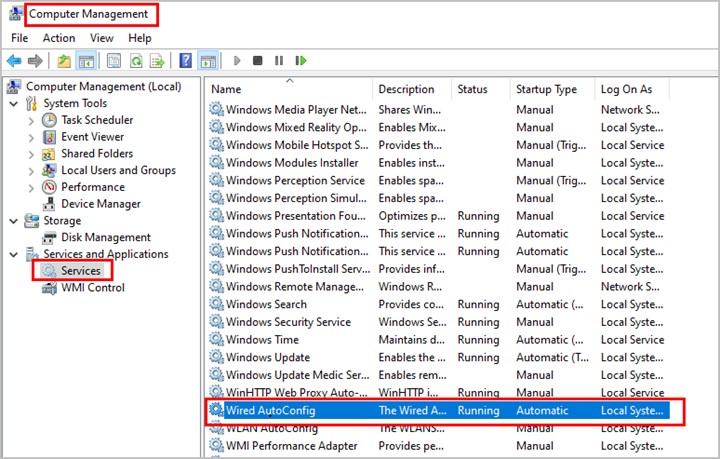720x459 pixels.
Task: Open the Action menu
Action: [x=59, y=38]
